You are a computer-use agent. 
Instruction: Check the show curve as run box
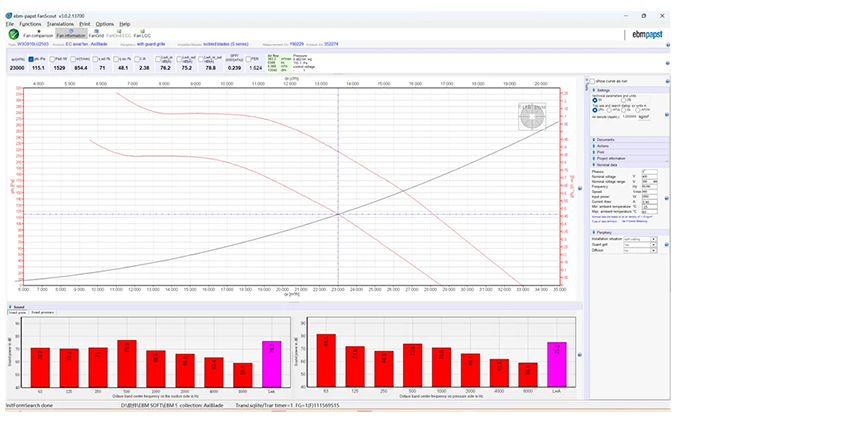tap(592, 81)
